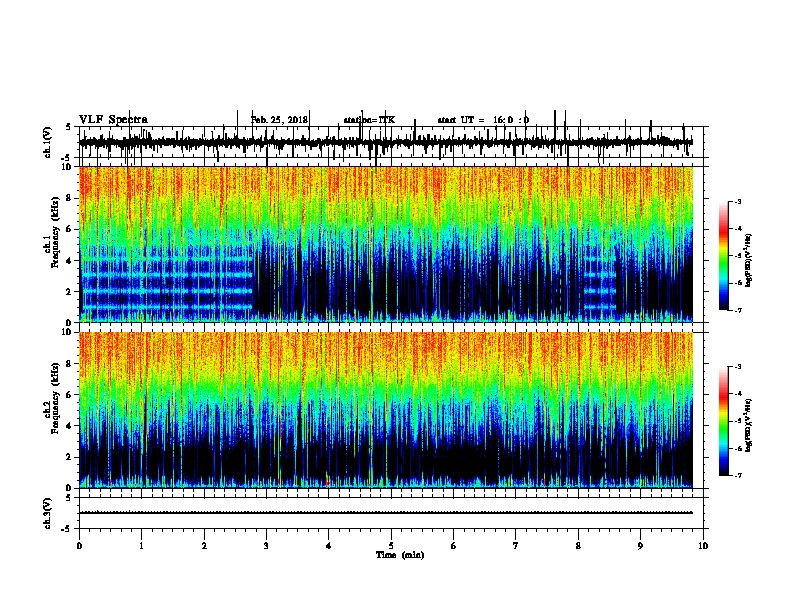Click the ch.1 color bar log(PSD) label
792x612 pixels.
748,261
